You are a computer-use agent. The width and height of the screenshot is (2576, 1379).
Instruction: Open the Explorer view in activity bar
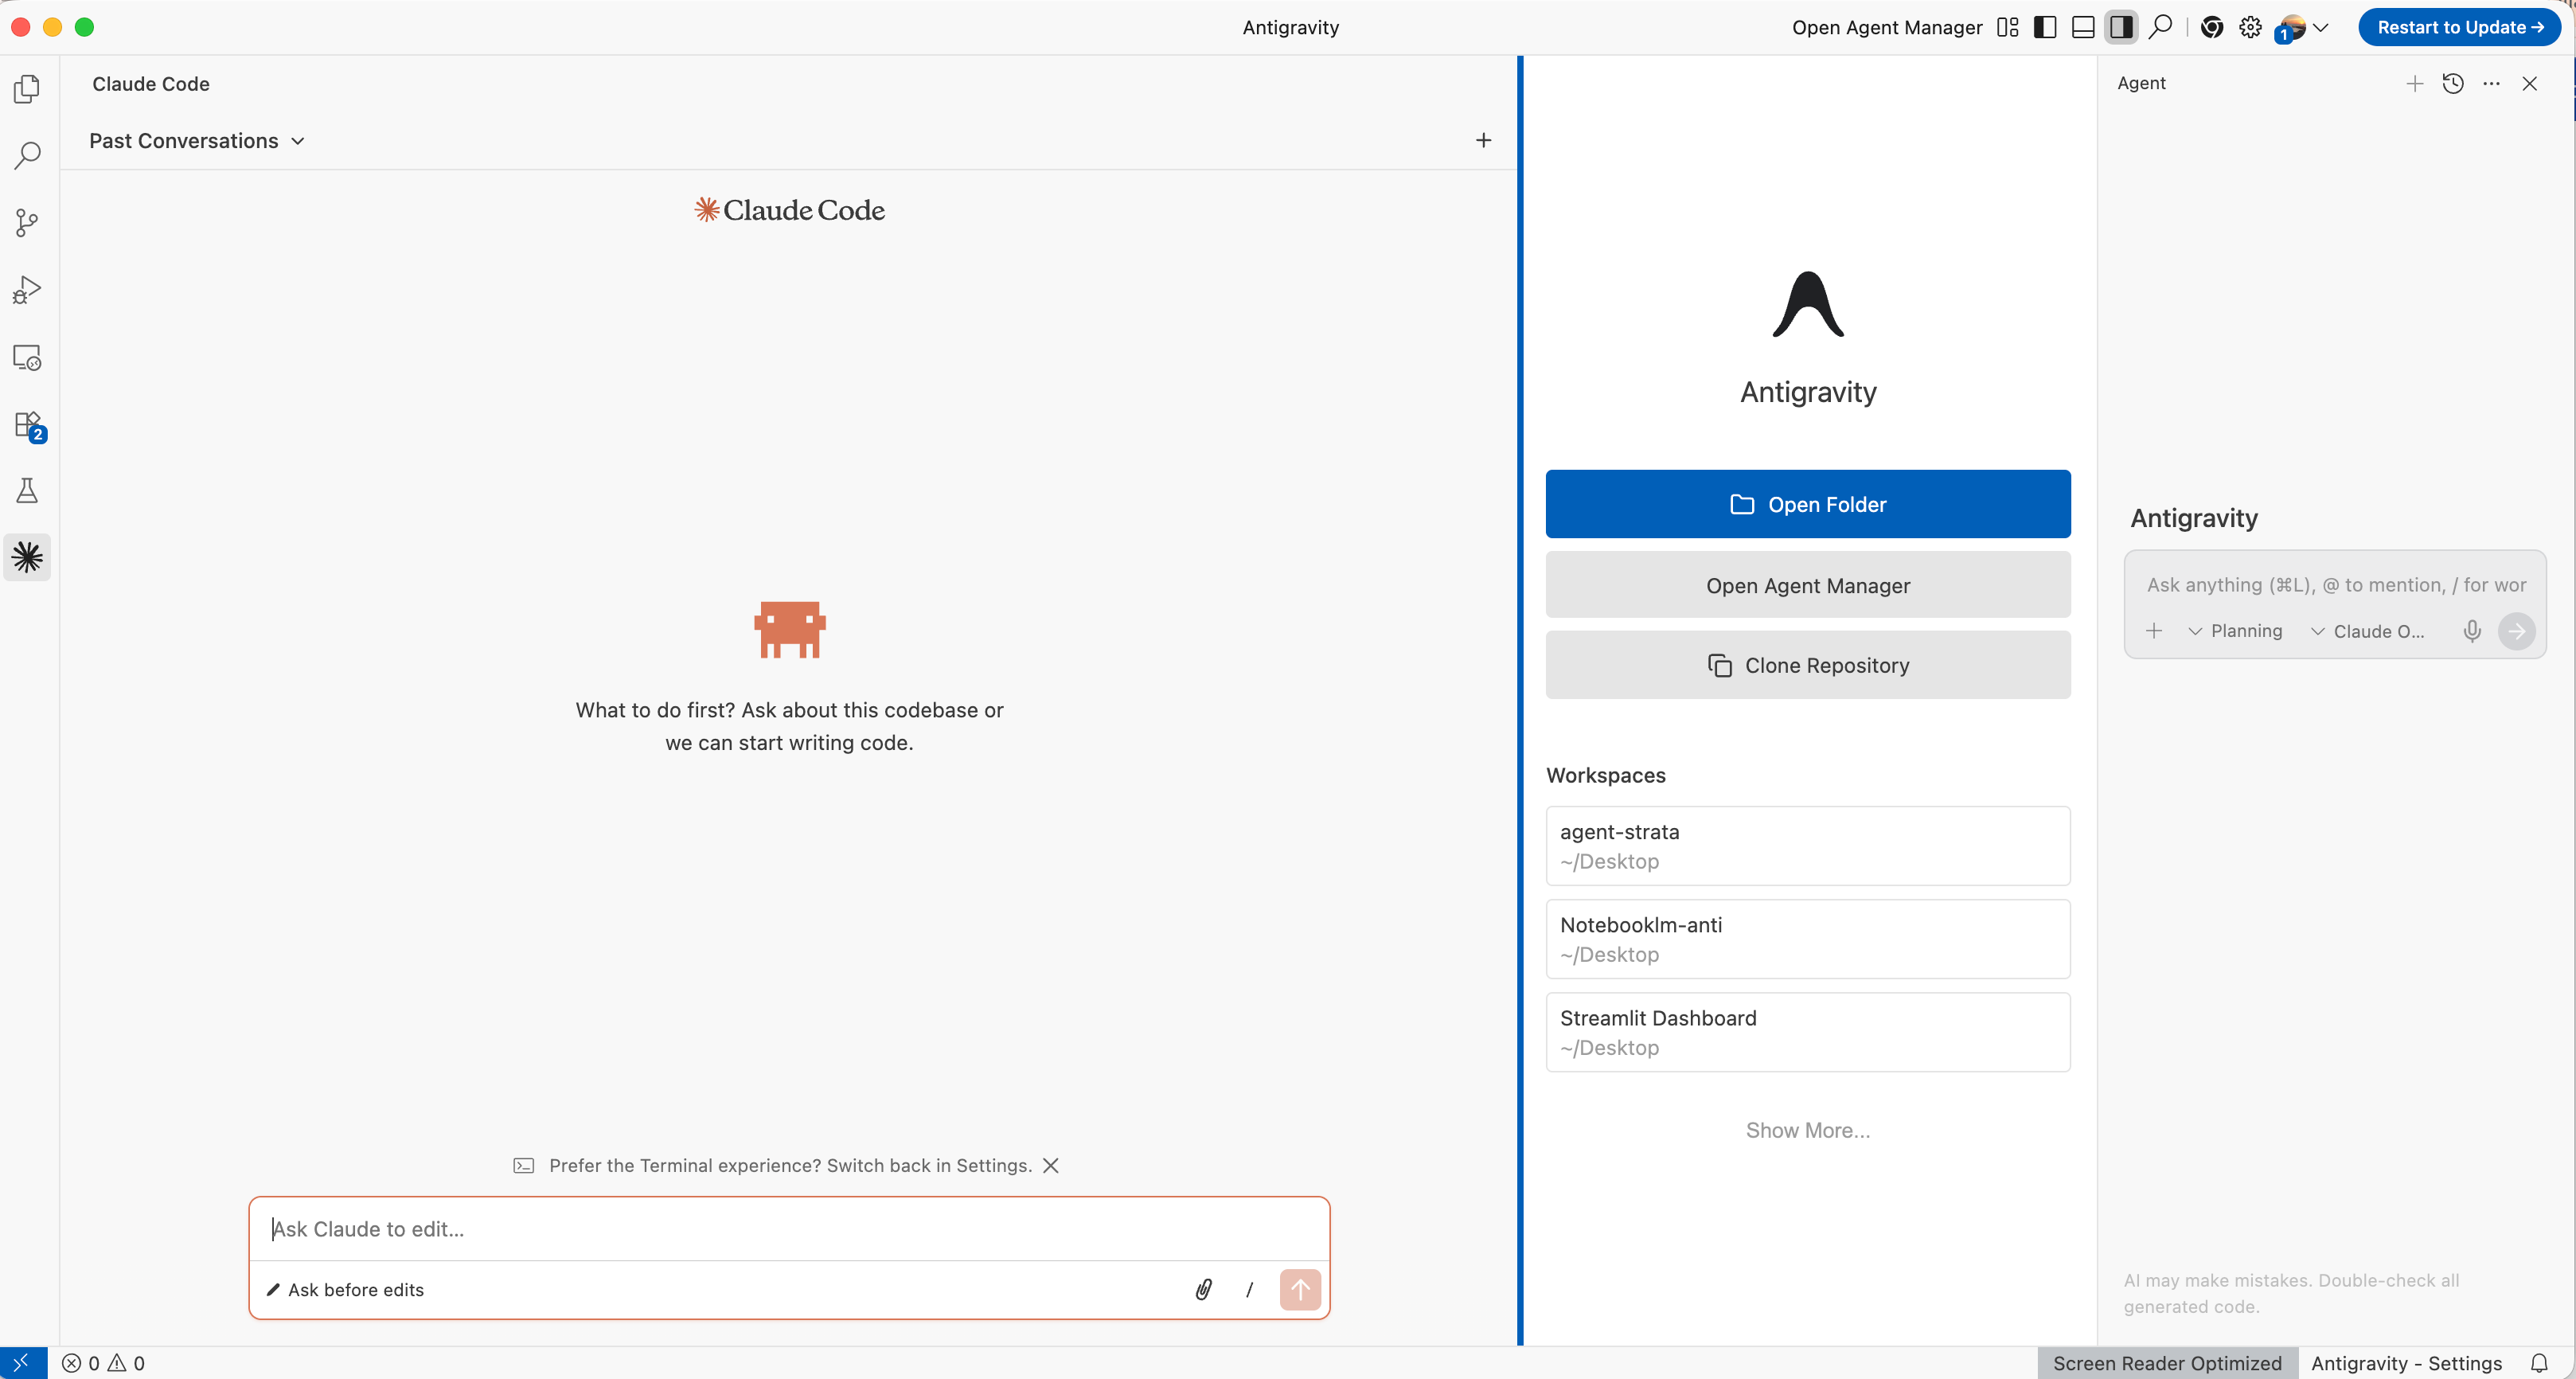(x=27, y=89)
